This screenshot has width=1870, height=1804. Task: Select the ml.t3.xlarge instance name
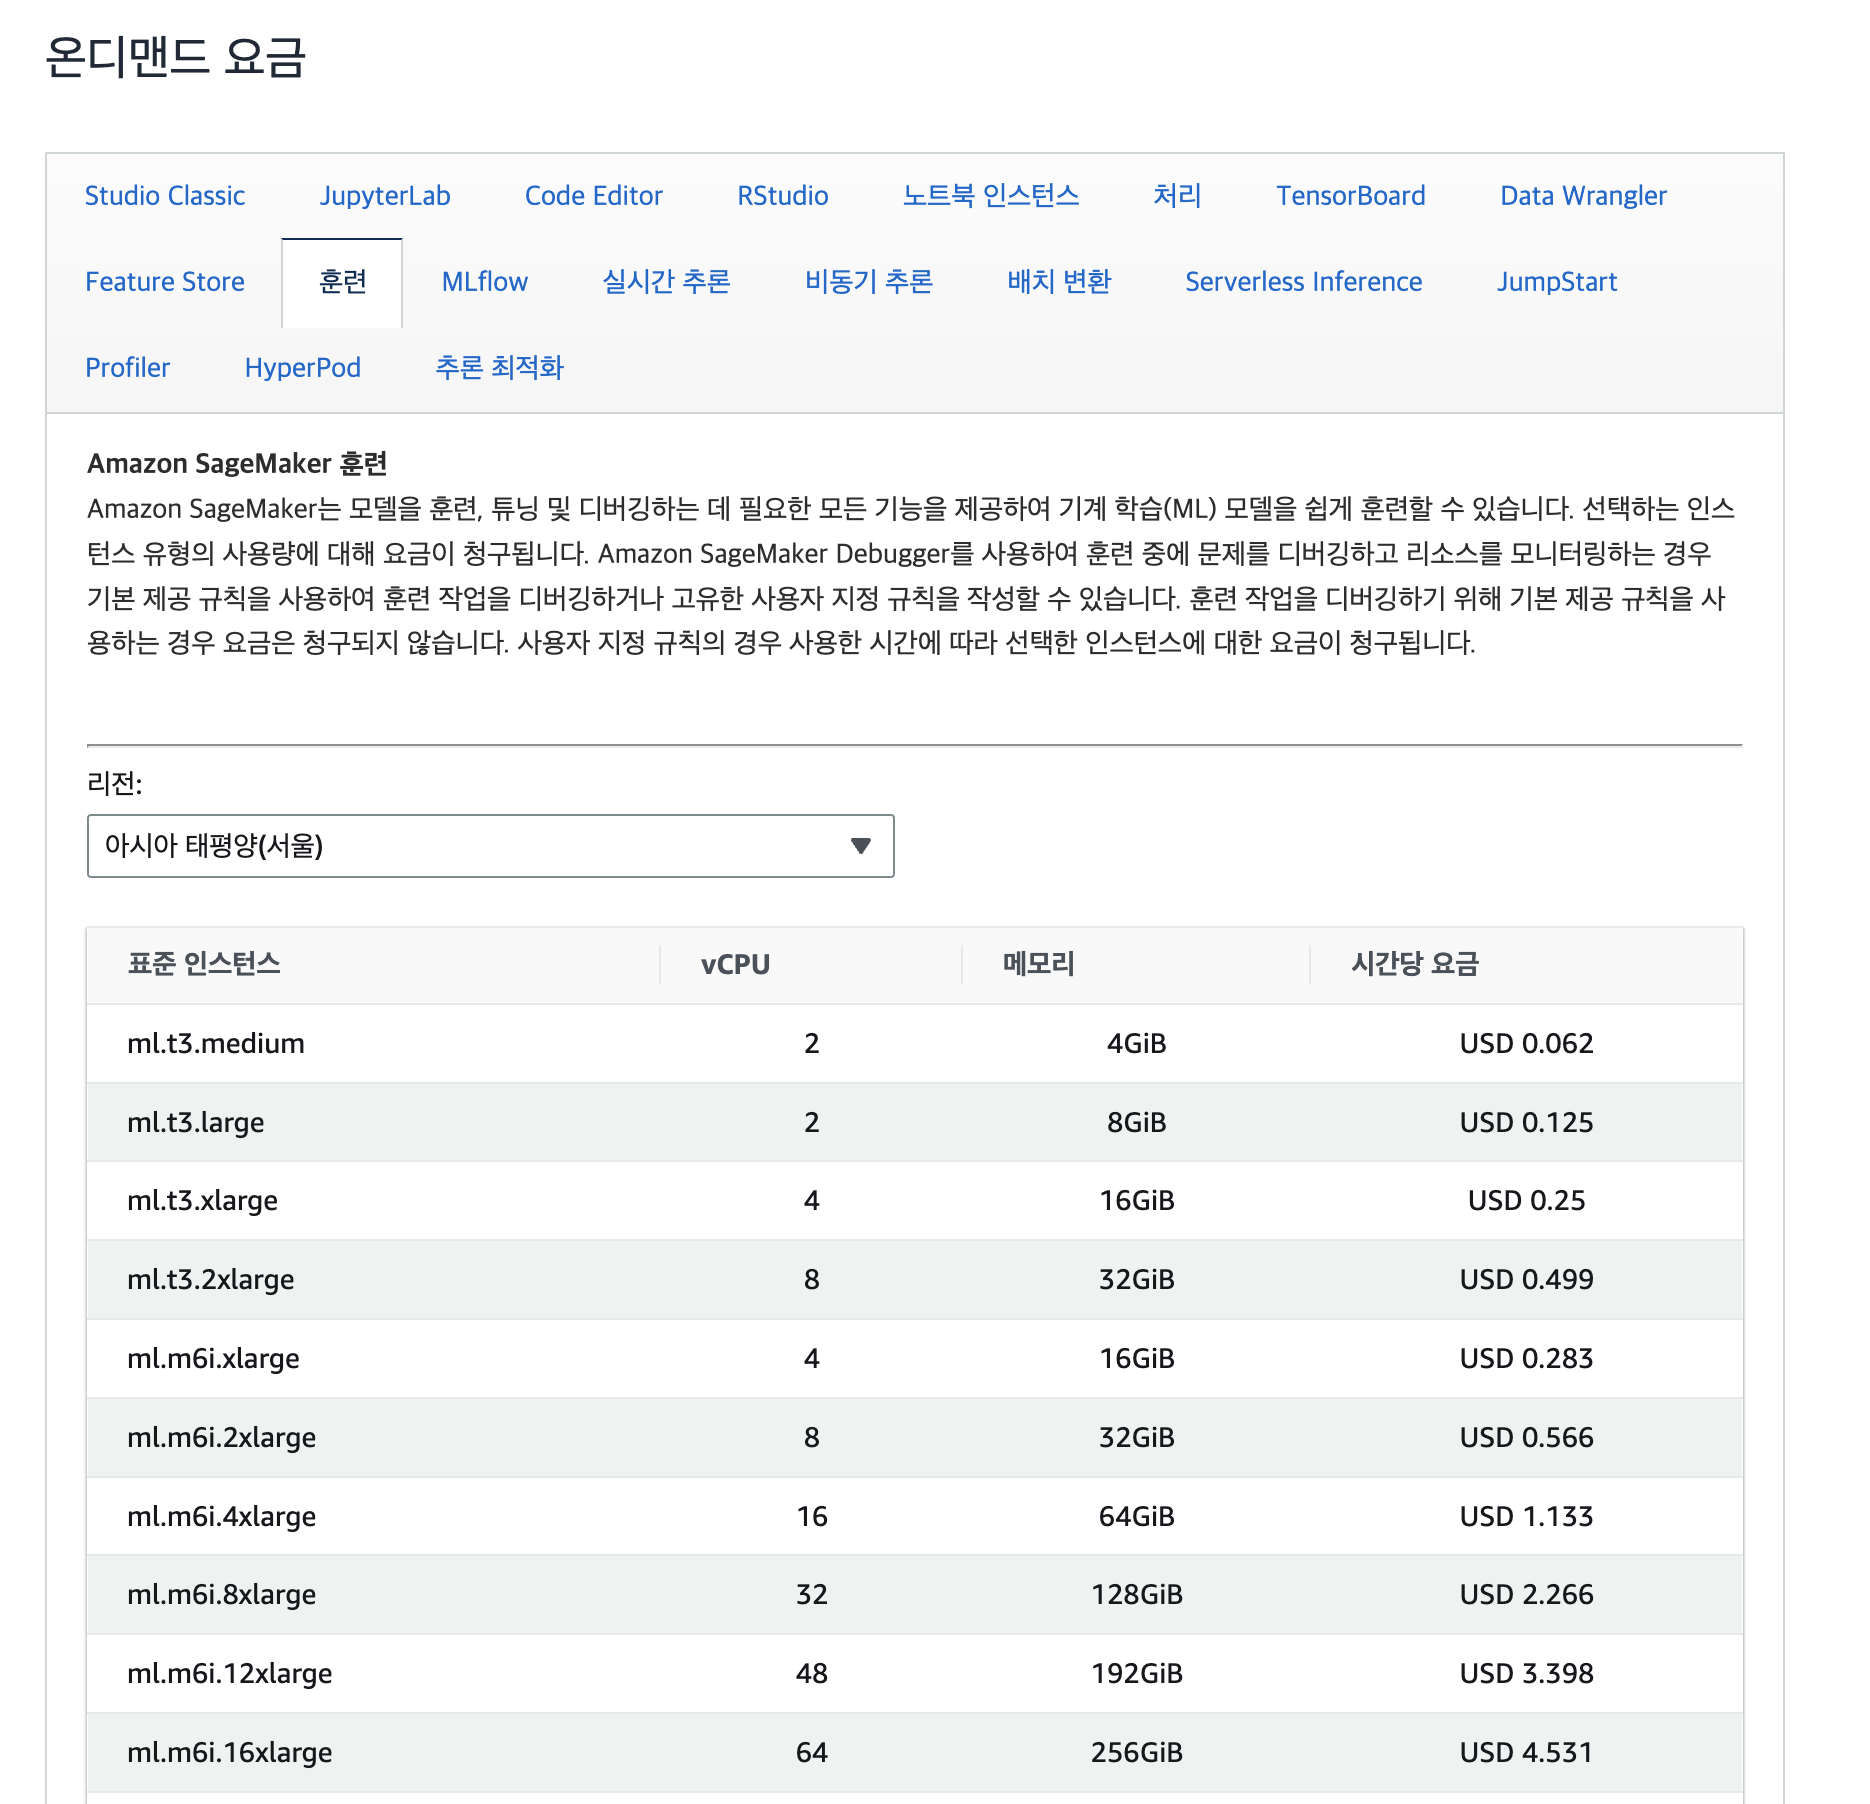click(203, 1200)
